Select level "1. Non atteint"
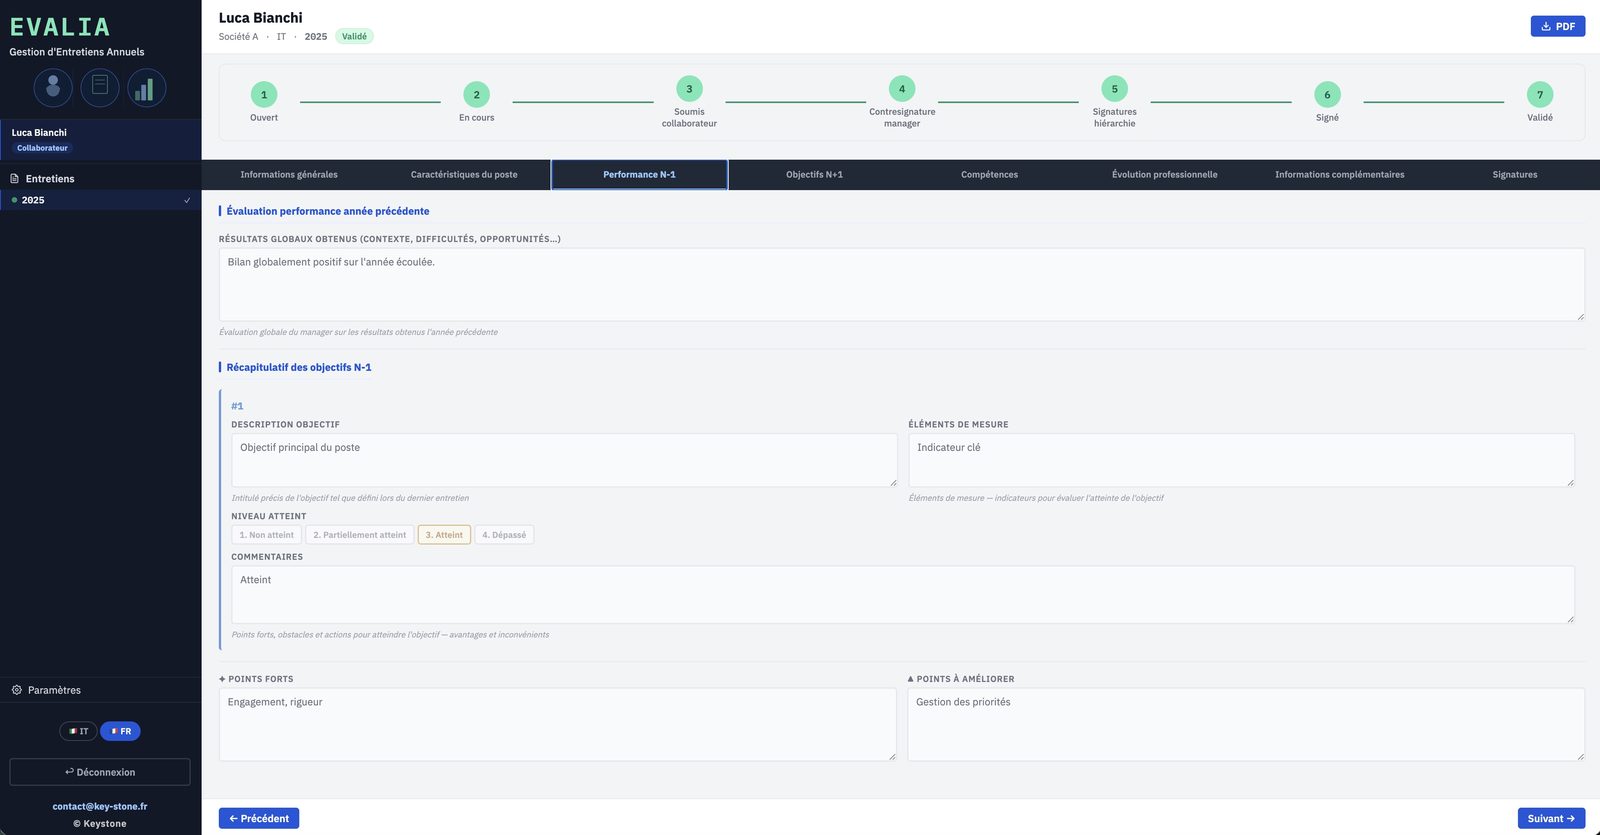1600x835 pixels. click(266, 535)
